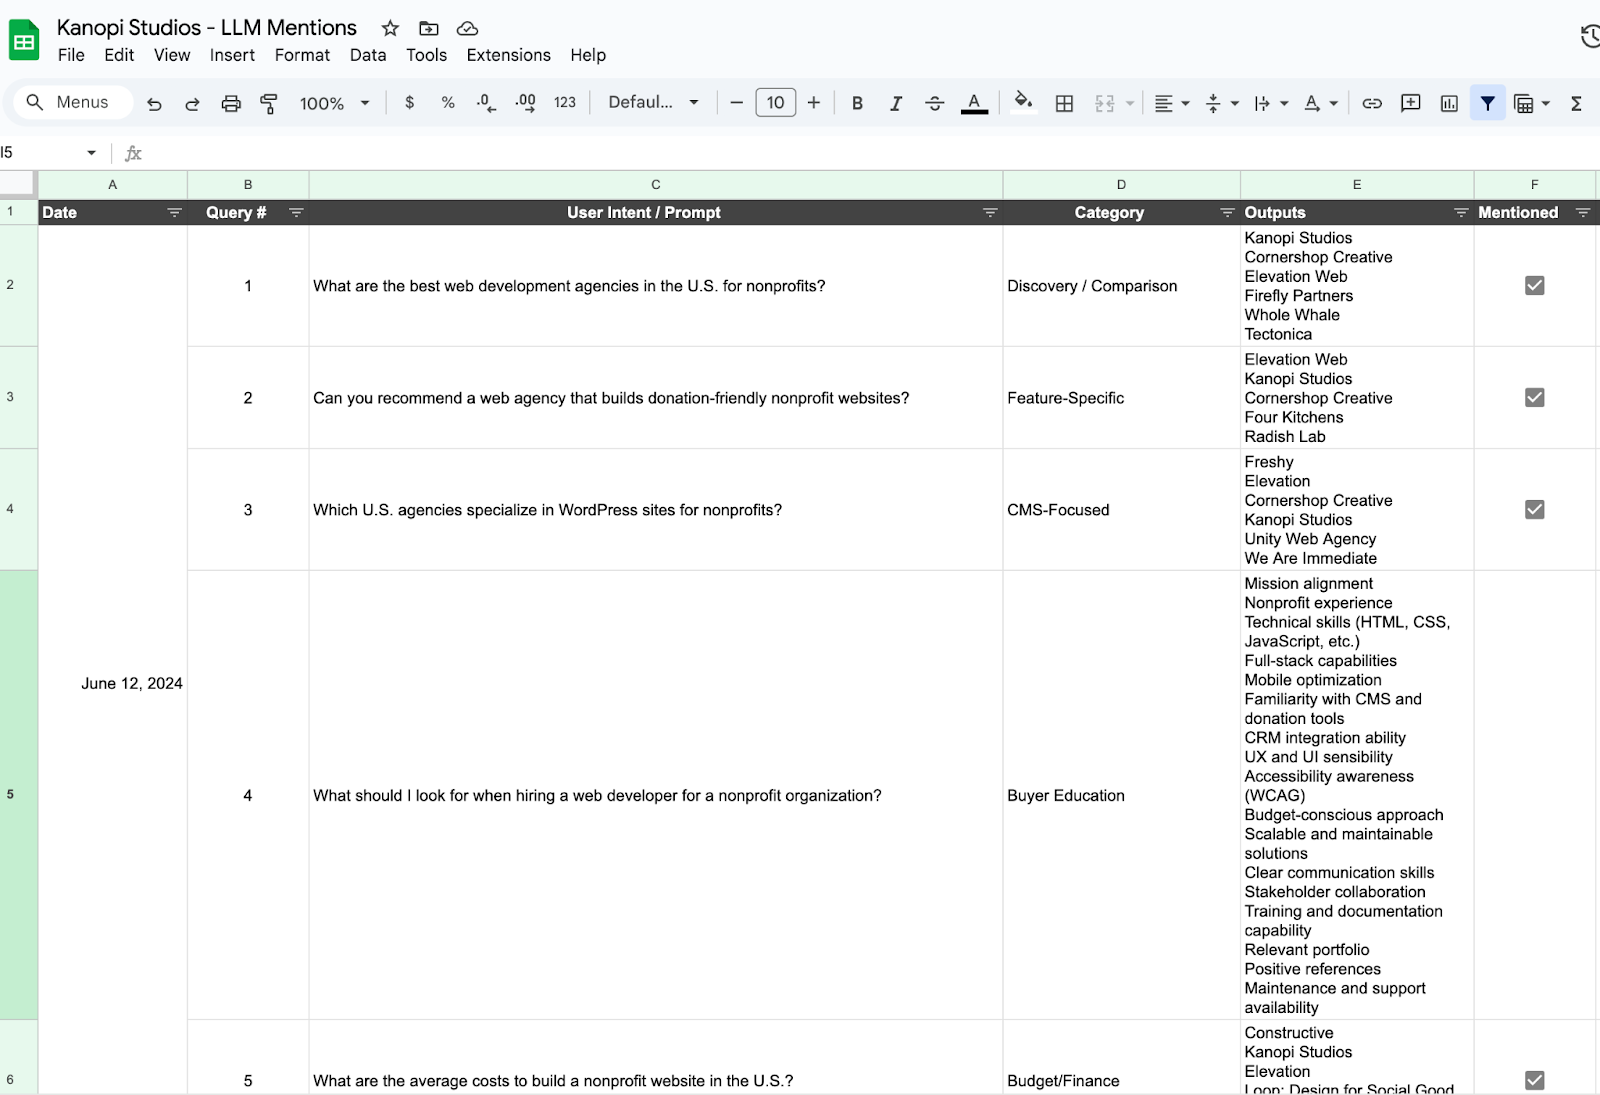
Task: Open the Tools menu
Action: [426, 55]
